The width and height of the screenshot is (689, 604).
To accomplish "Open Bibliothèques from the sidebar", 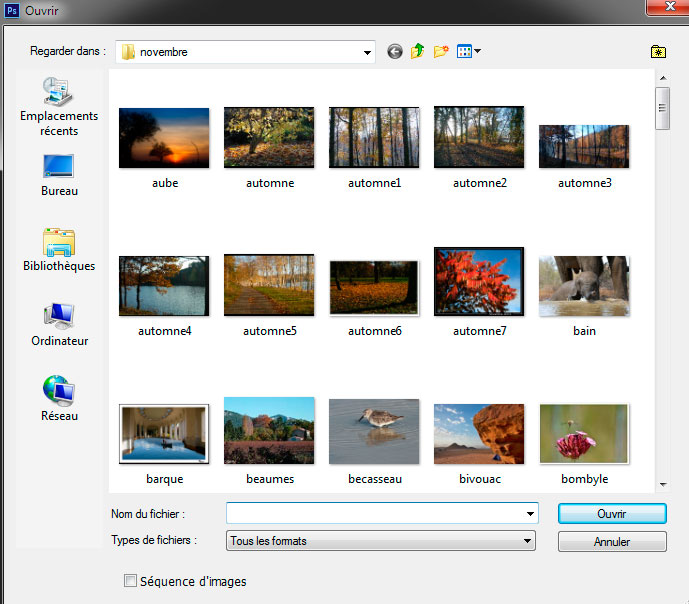I will click(59, 250).
